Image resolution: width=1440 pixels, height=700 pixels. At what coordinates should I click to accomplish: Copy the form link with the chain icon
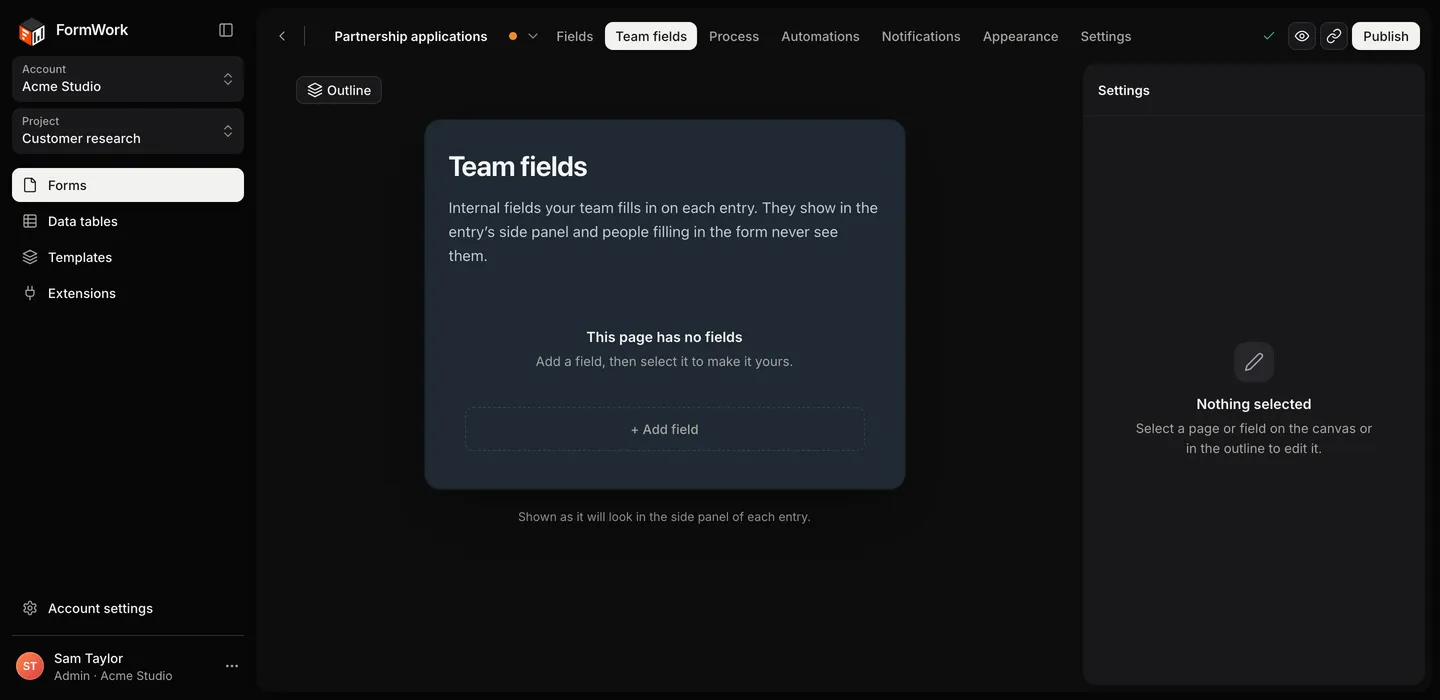tap(1334, 36)
